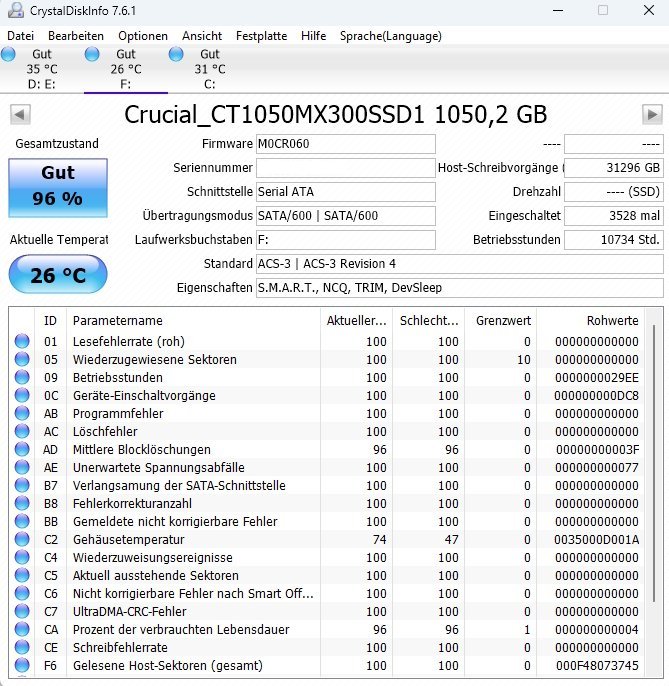Click the Eingeschaltet value 3528 mal
Screen dimensions: 669x686
[614, 216]
